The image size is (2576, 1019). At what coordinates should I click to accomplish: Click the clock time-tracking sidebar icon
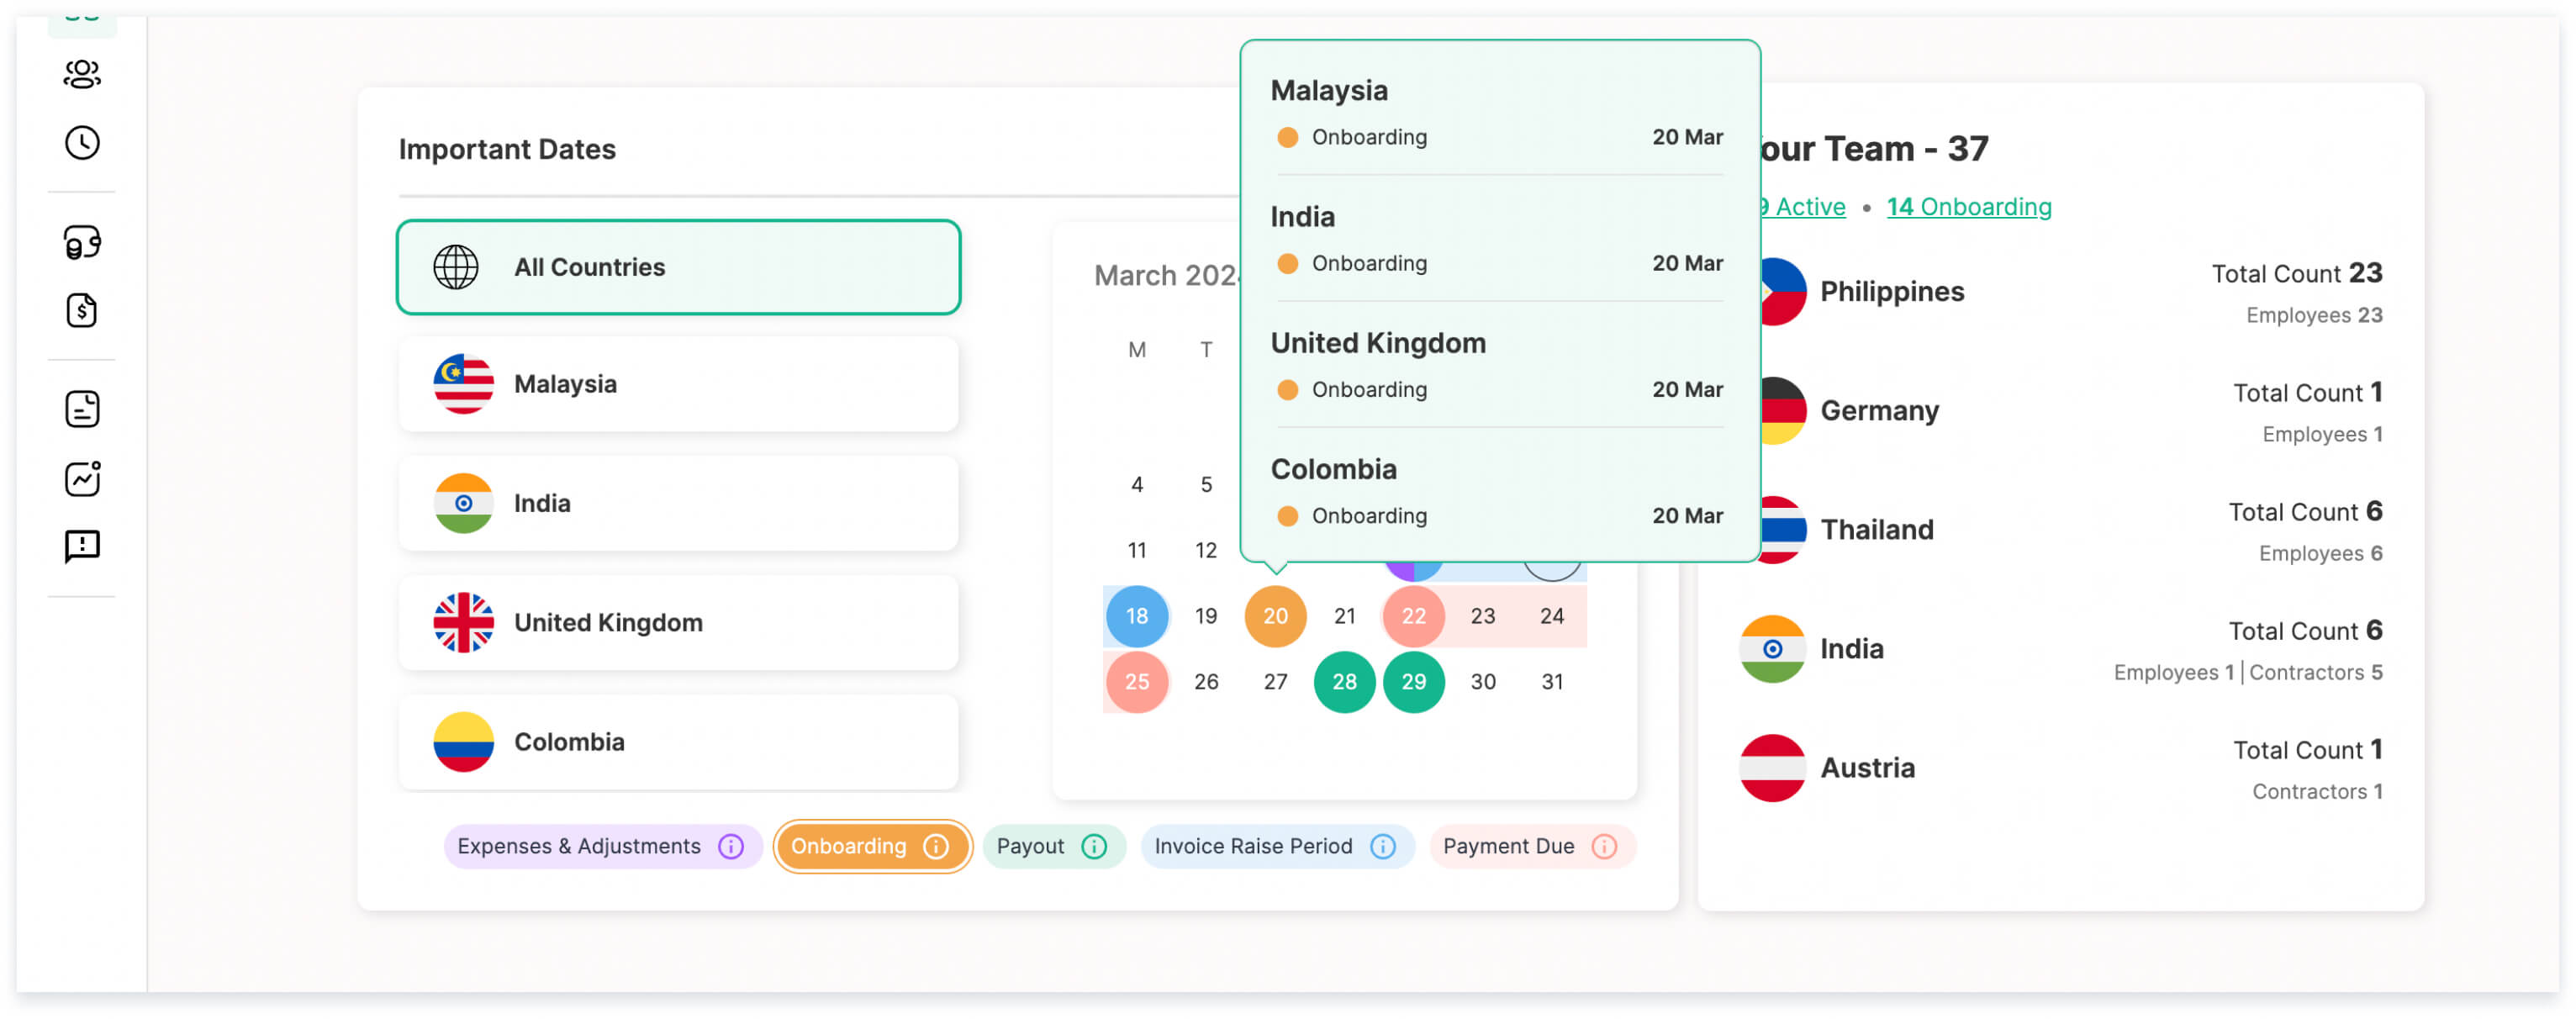(82, 143)
